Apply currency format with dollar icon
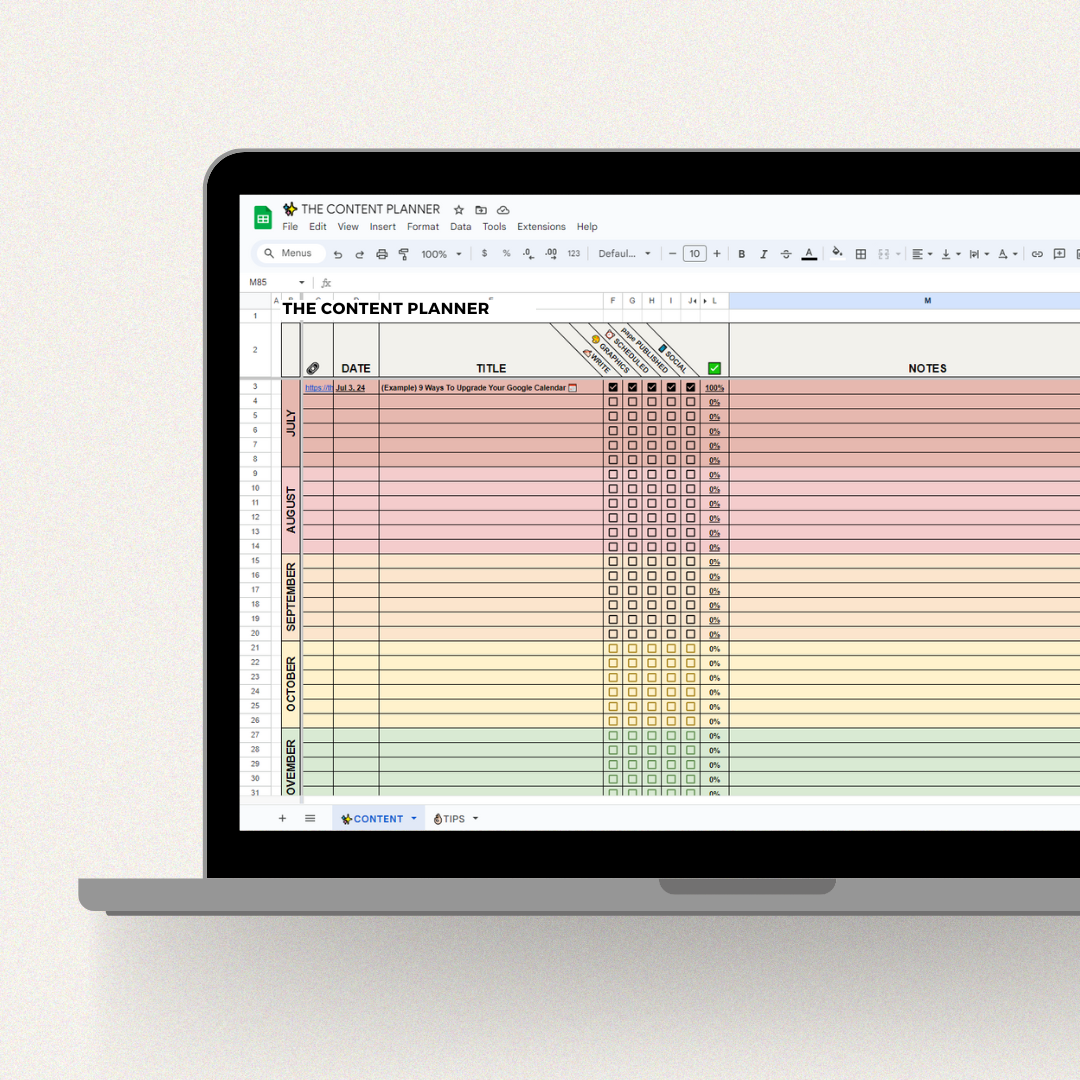 click(x=484, y=253)
